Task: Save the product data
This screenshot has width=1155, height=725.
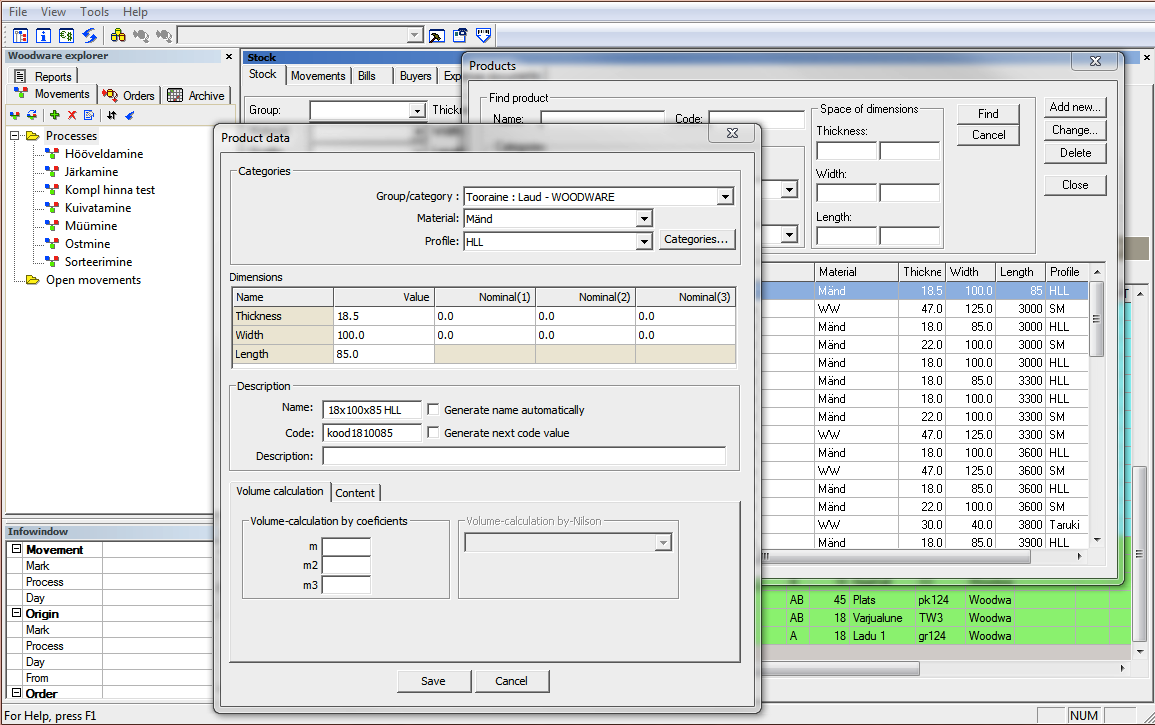Action: point(433,681)
